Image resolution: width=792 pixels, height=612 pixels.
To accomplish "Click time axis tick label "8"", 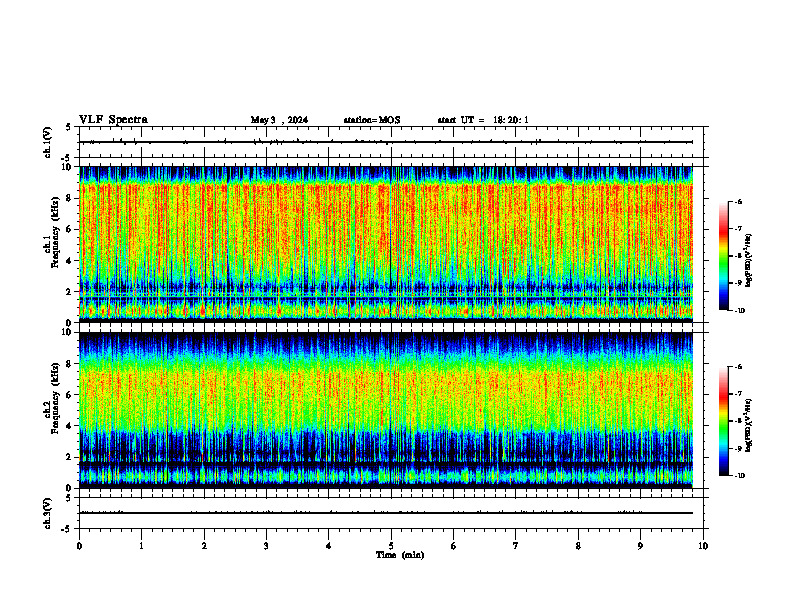I will click(x=578, y=546).
